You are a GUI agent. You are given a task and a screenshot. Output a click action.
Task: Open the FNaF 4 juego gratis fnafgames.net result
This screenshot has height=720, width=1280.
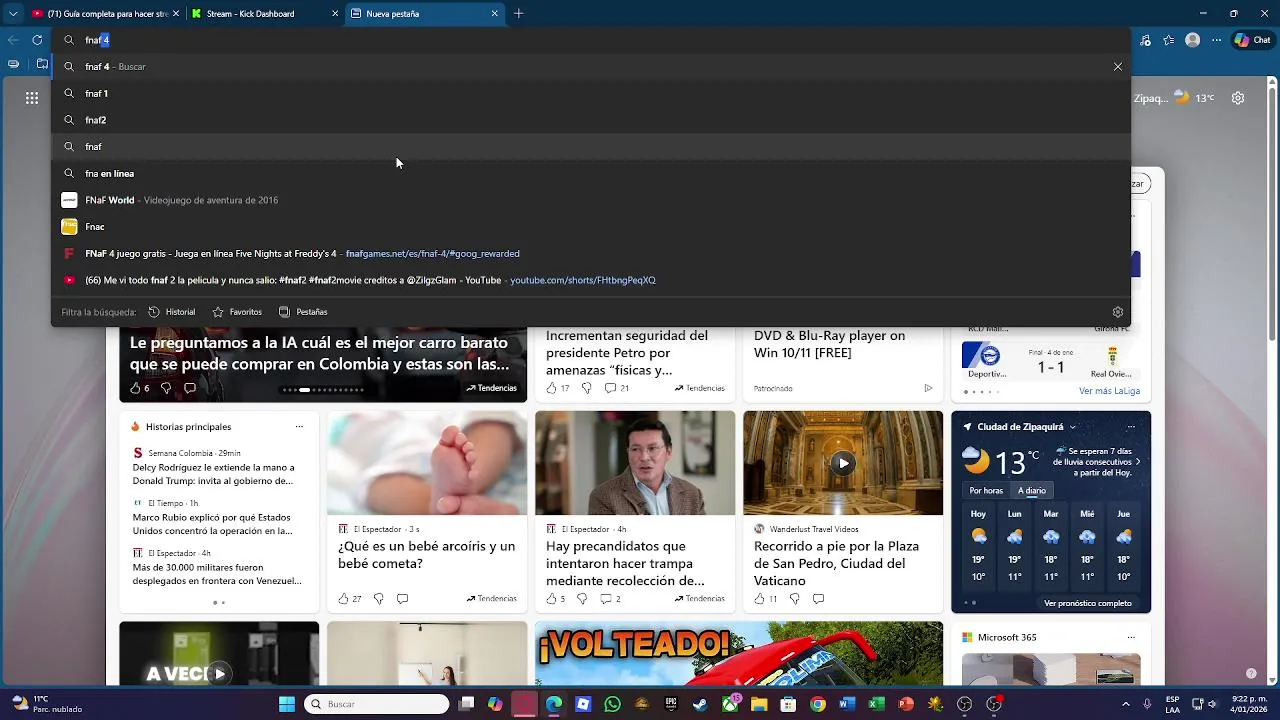[x=590, y=253]
